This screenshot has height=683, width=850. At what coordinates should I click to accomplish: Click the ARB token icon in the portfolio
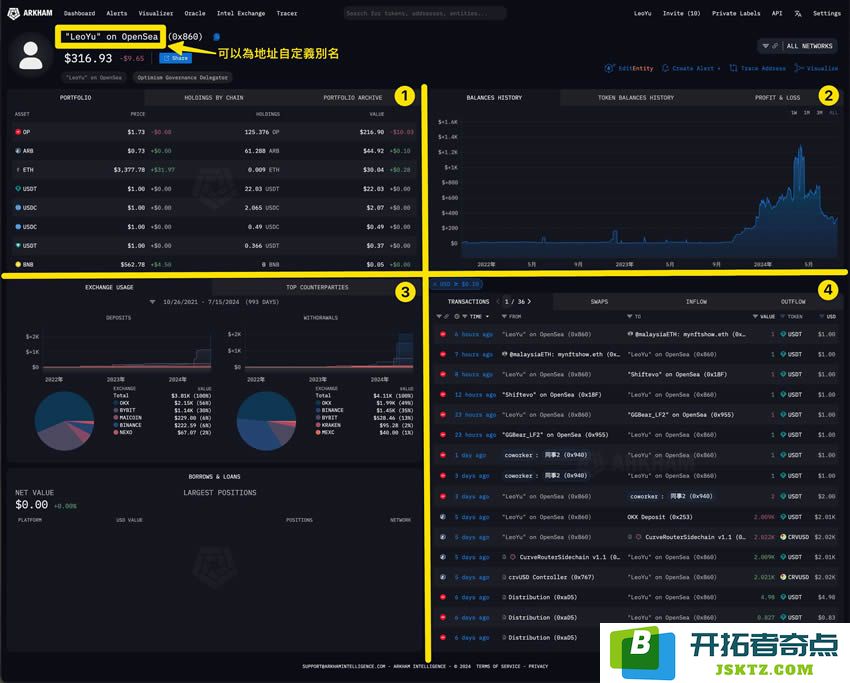tap(18, 151)
